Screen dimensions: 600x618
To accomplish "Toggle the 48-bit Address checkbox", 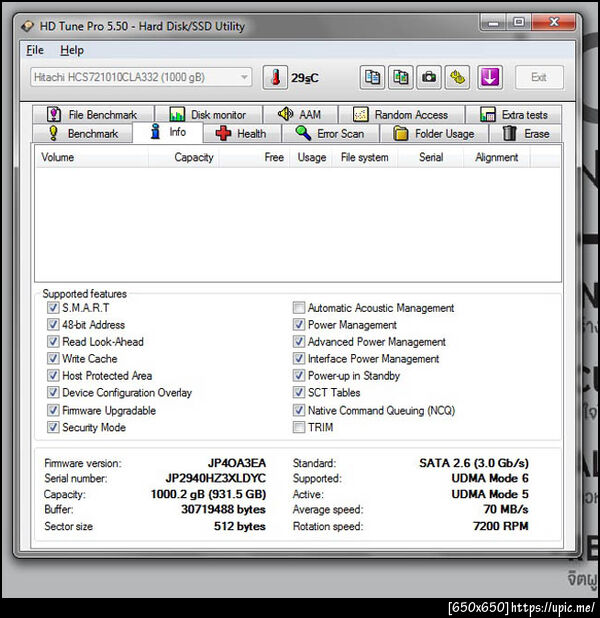I will coord(53,324).
